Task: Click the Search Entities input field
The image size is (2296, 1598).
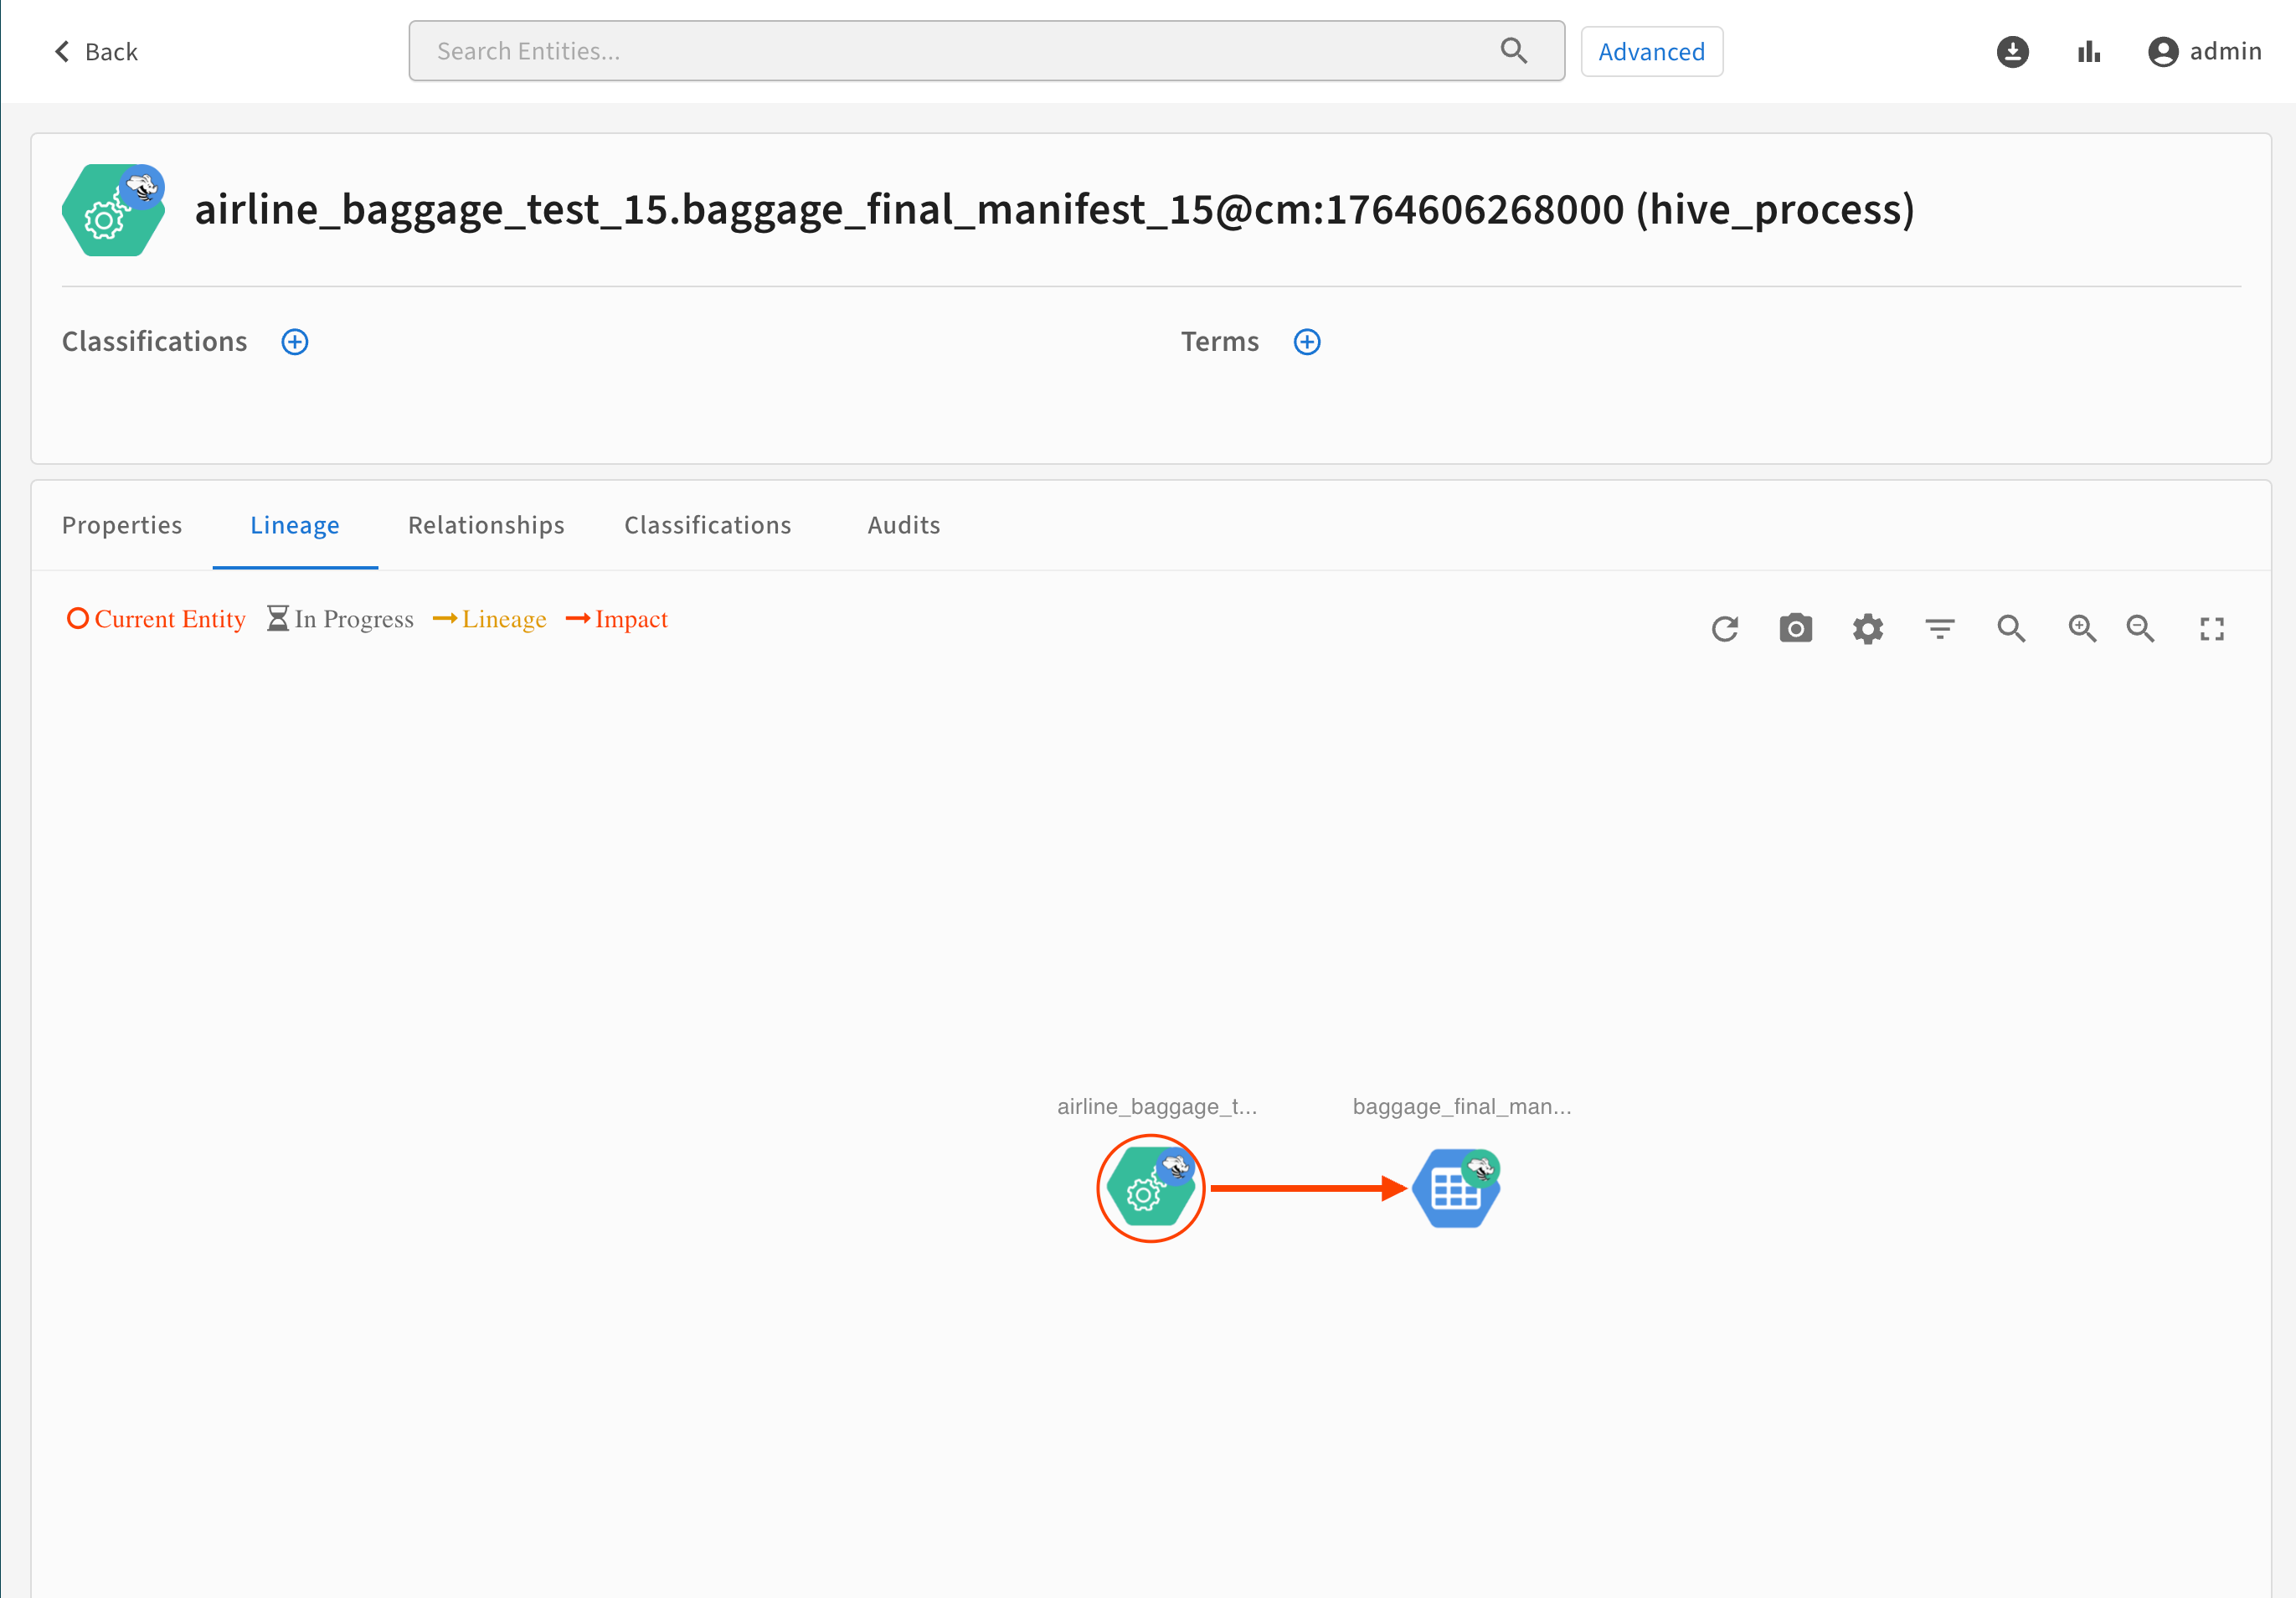Action: point(960,51)
